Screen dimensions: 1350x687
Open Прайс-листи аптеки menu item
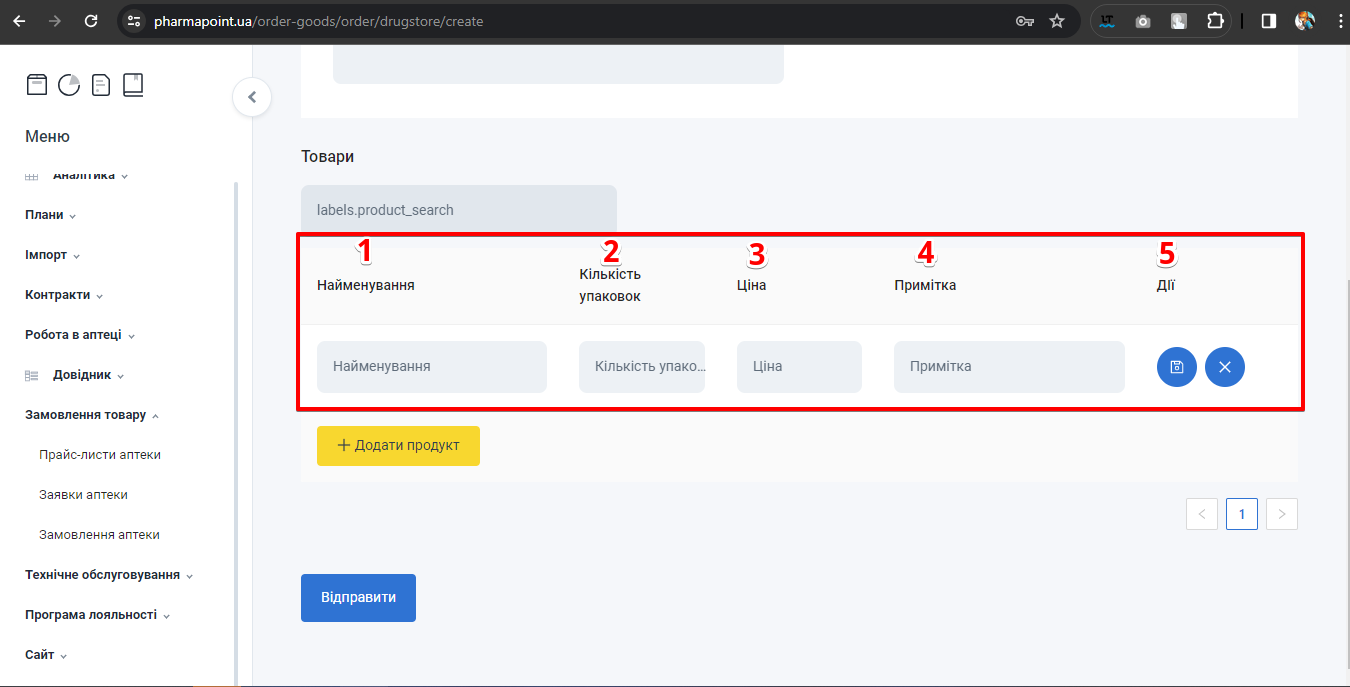point(100,455)
